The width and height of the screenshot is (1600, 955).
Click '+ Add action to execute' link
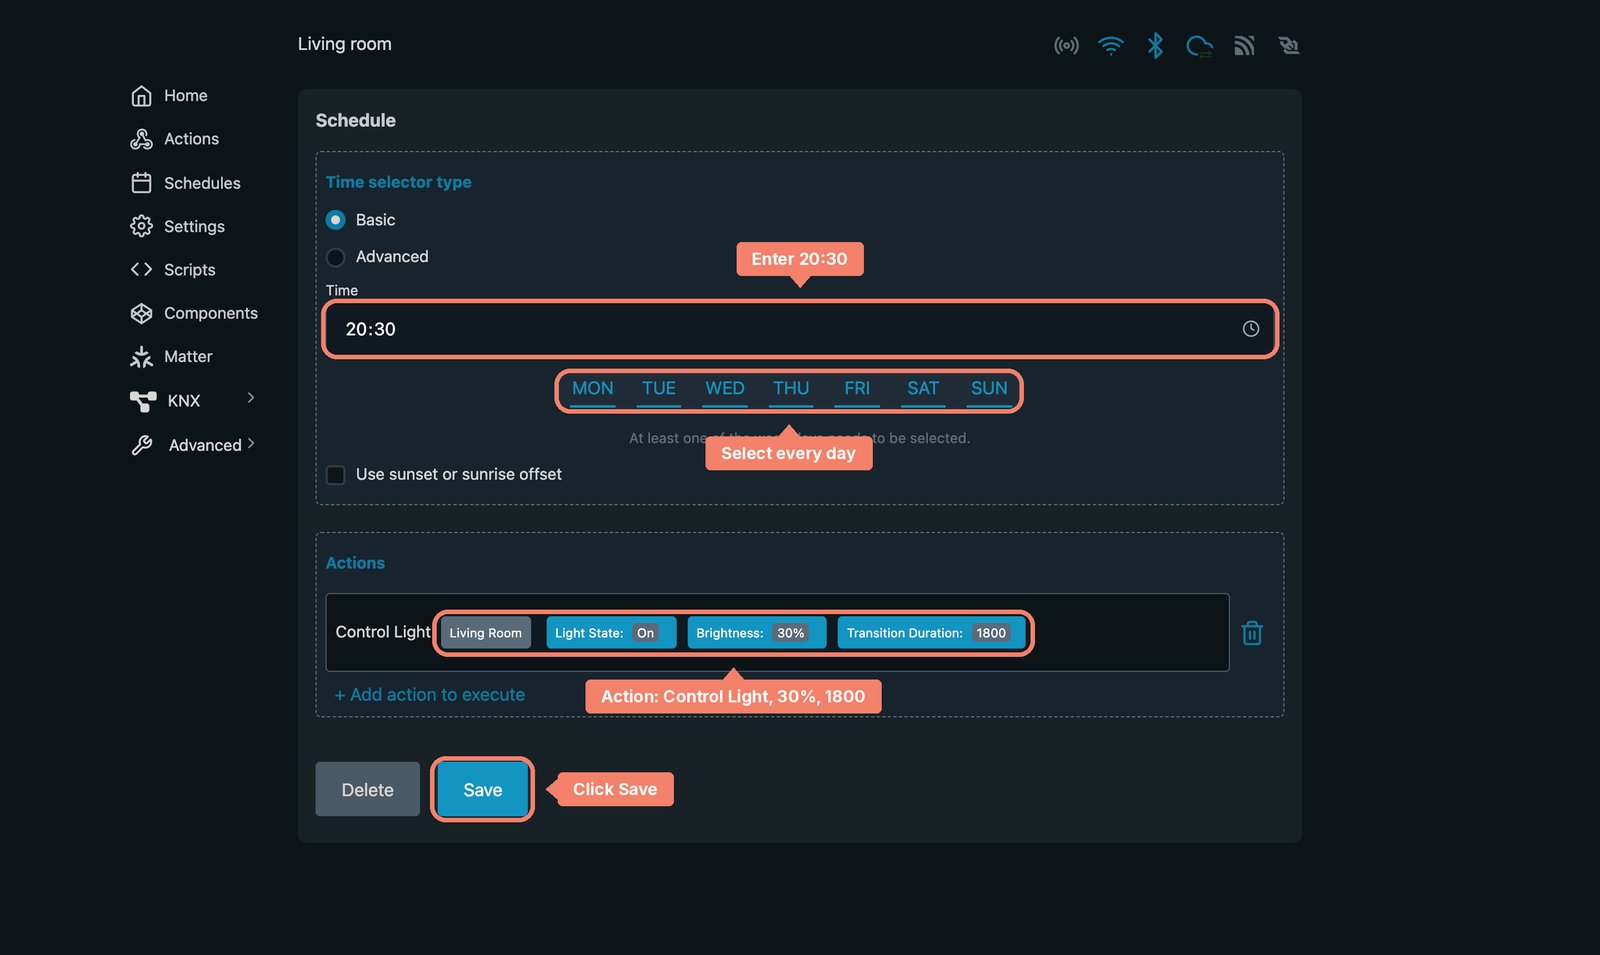click(x=430, y=695)
